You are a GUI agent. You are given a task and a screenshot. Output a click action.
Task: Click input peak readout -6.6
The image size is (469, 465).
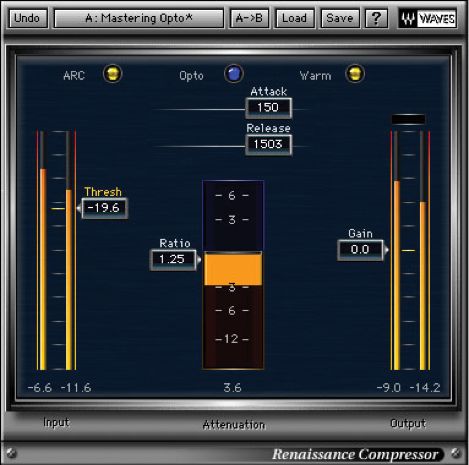(x=40, y=388)
